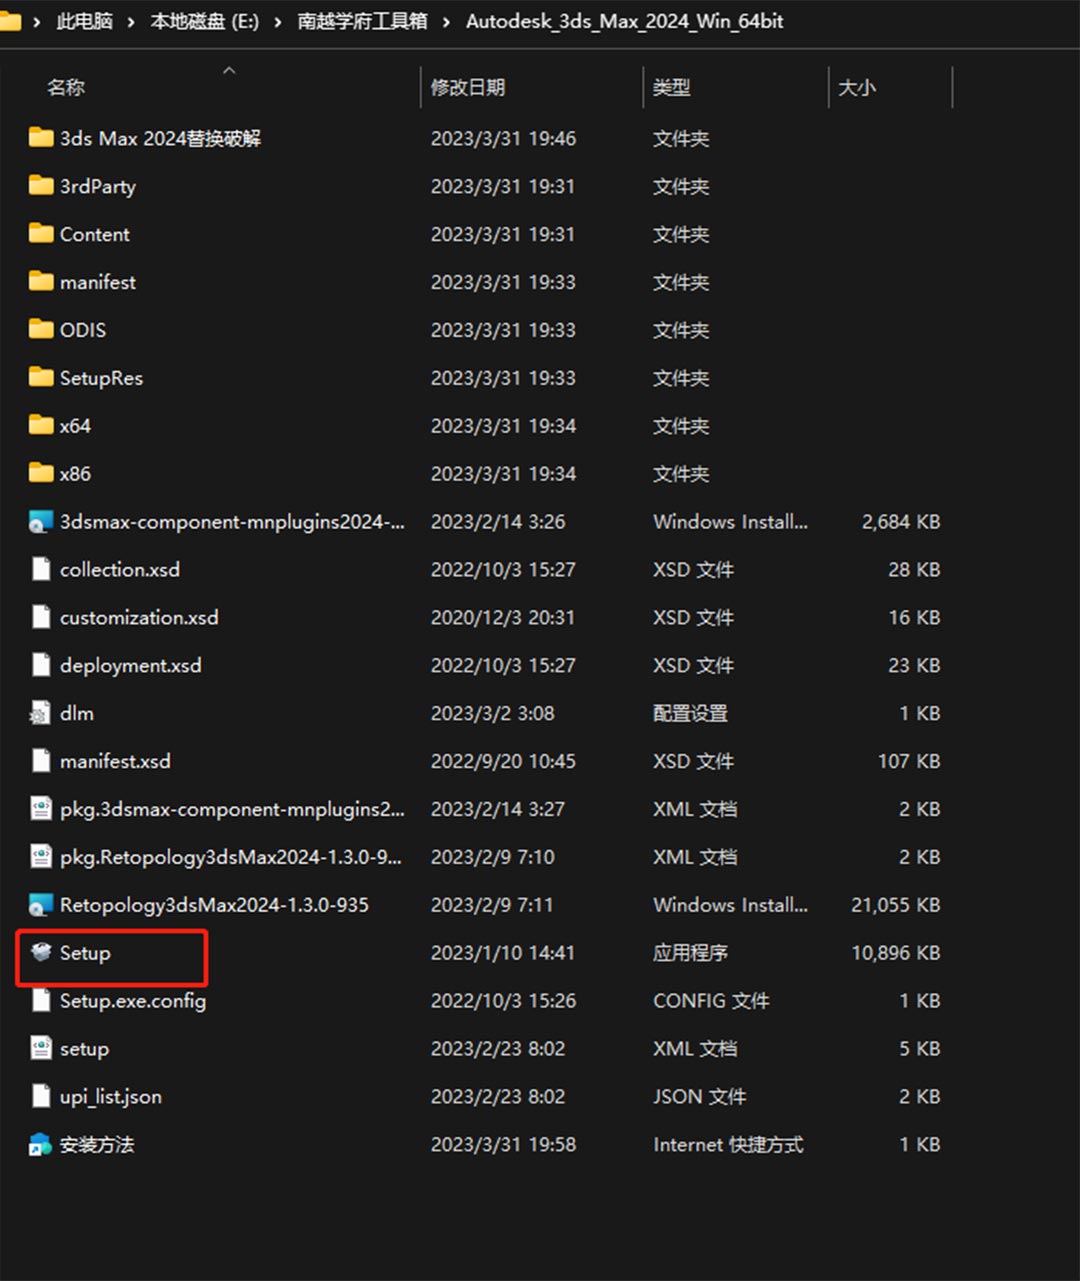Expand breadcrumb chevron after 本地磁盘 (E:)
Viewport: 1080px width, 1281px height.
[x=278, y=22]
